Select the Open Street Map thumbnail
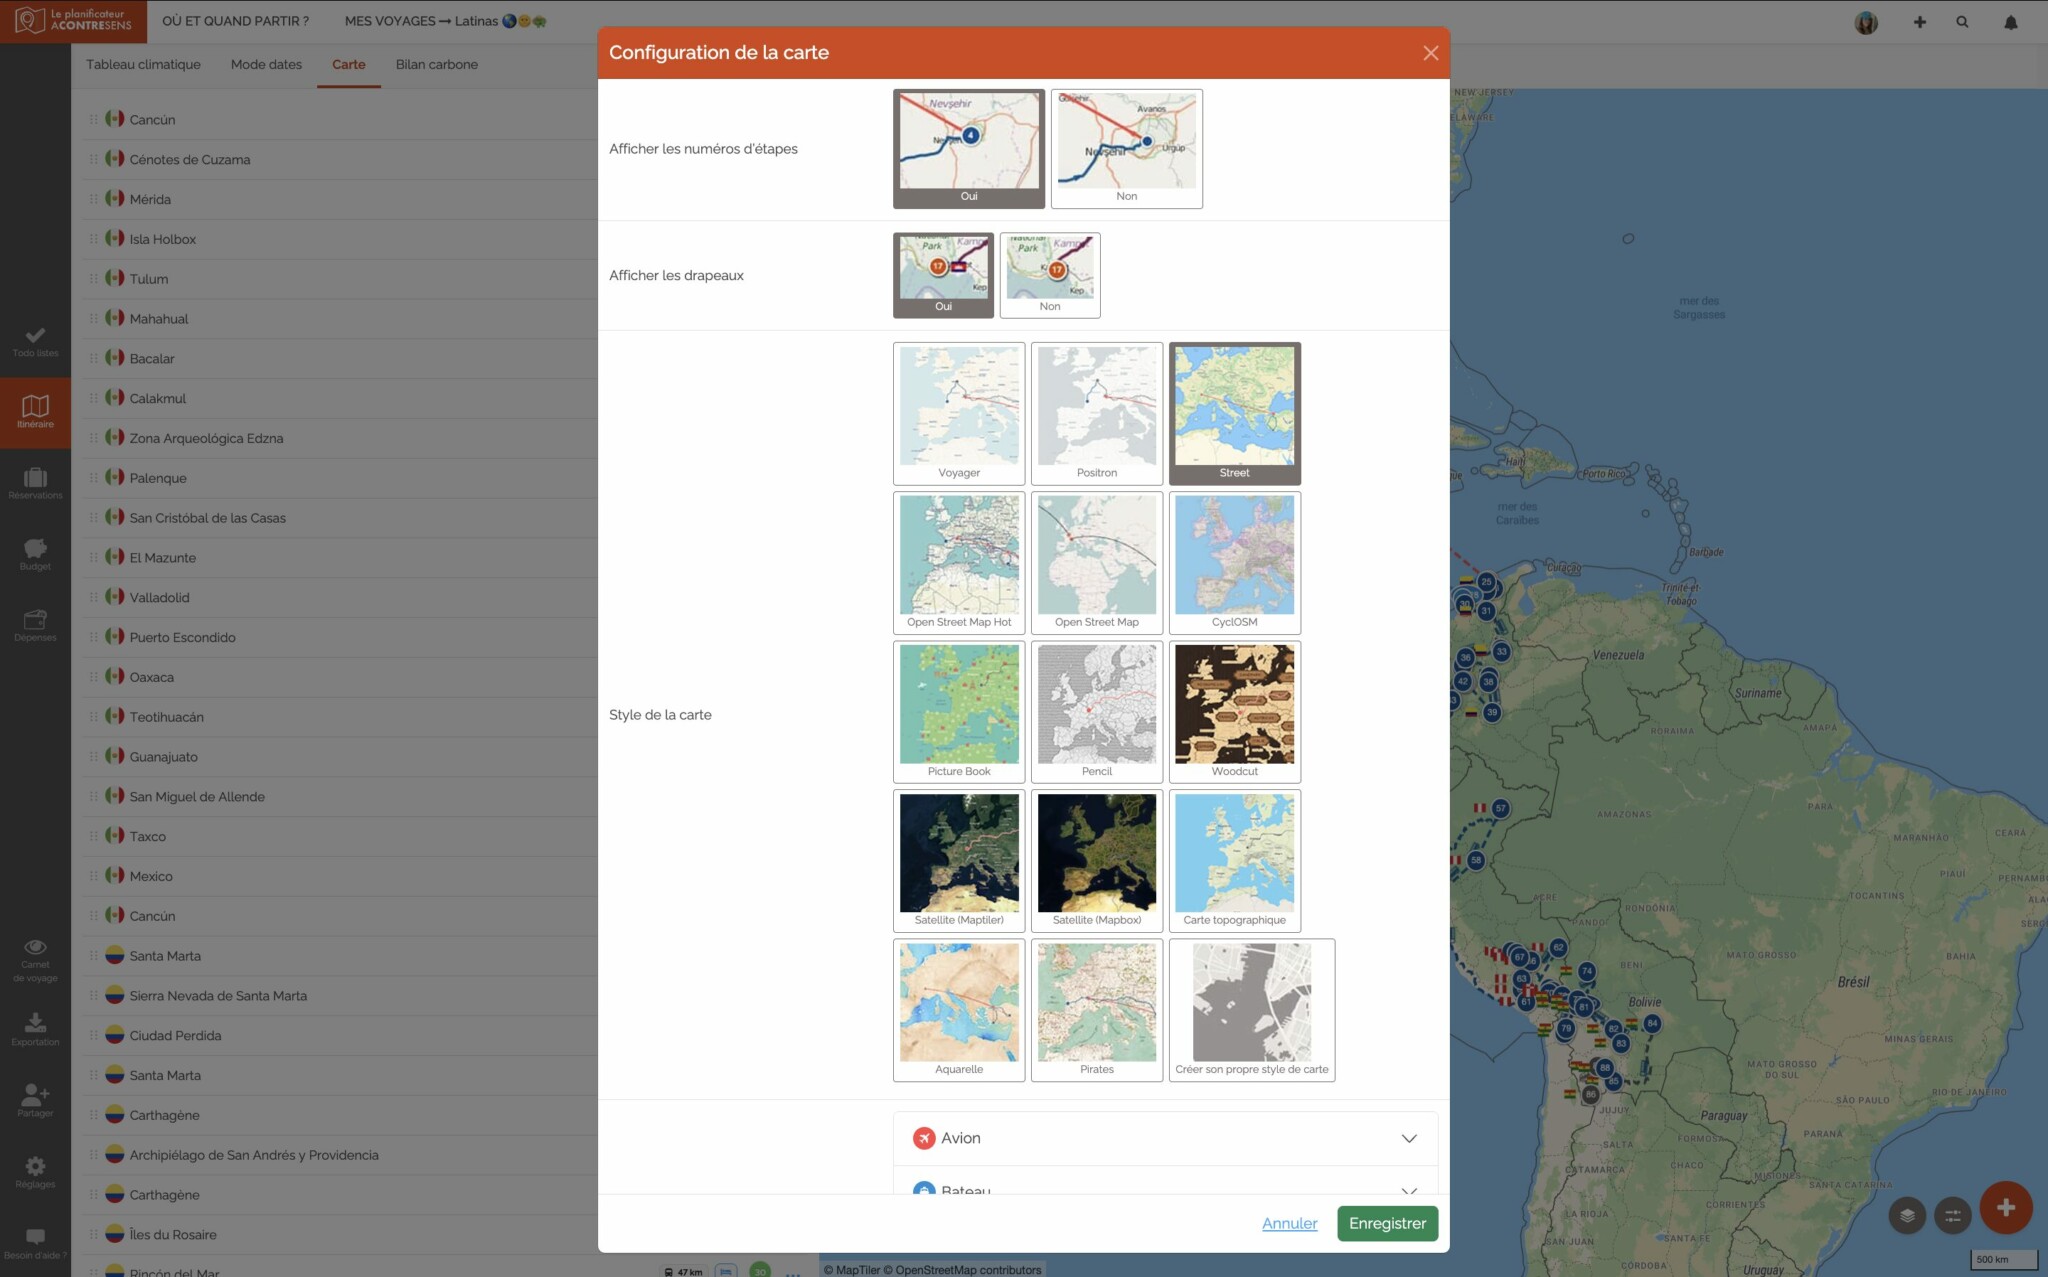Viewport: 2048px width, 1277px height. (1097, 562)
